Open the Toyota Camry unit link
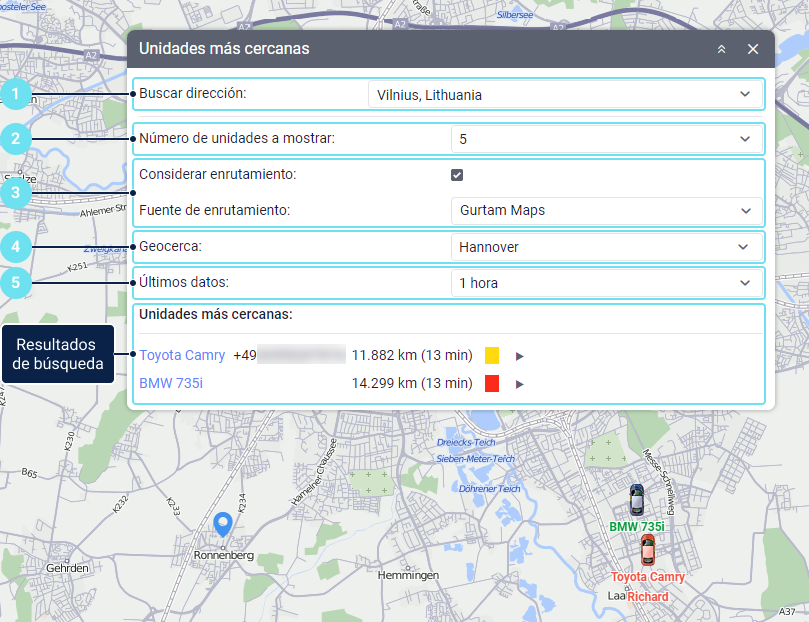 click(182, 355)
